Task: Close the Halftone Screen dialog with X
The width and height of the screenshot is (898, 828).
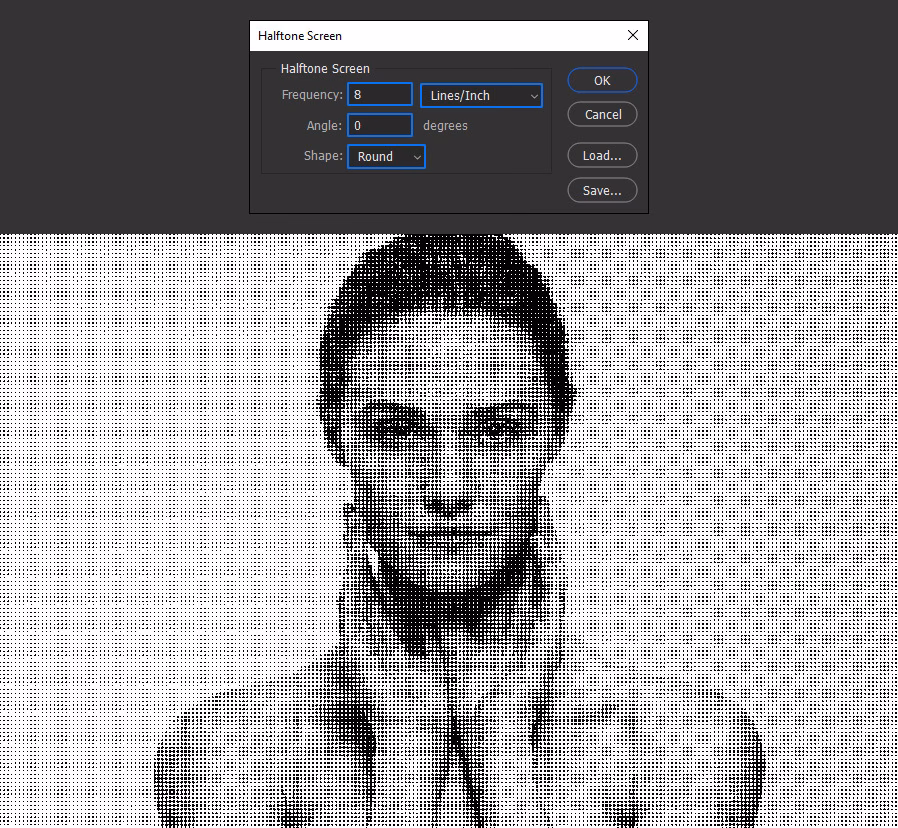Action: pos(632,34)
